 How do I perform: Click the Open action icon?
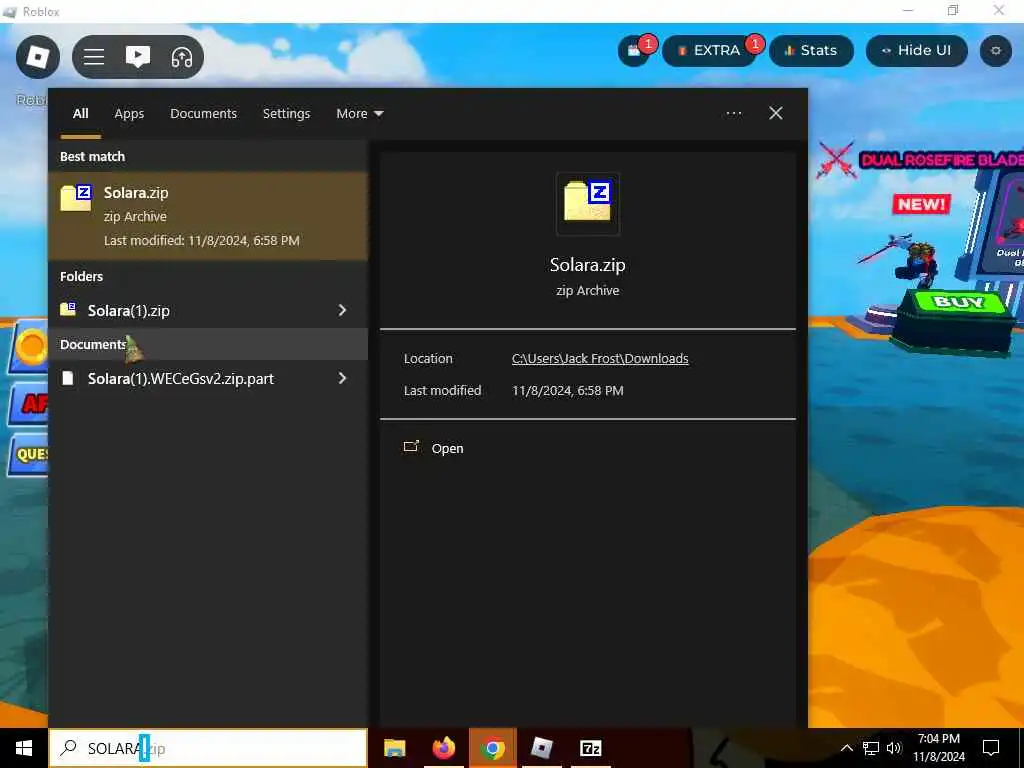(x=411, y=447)
